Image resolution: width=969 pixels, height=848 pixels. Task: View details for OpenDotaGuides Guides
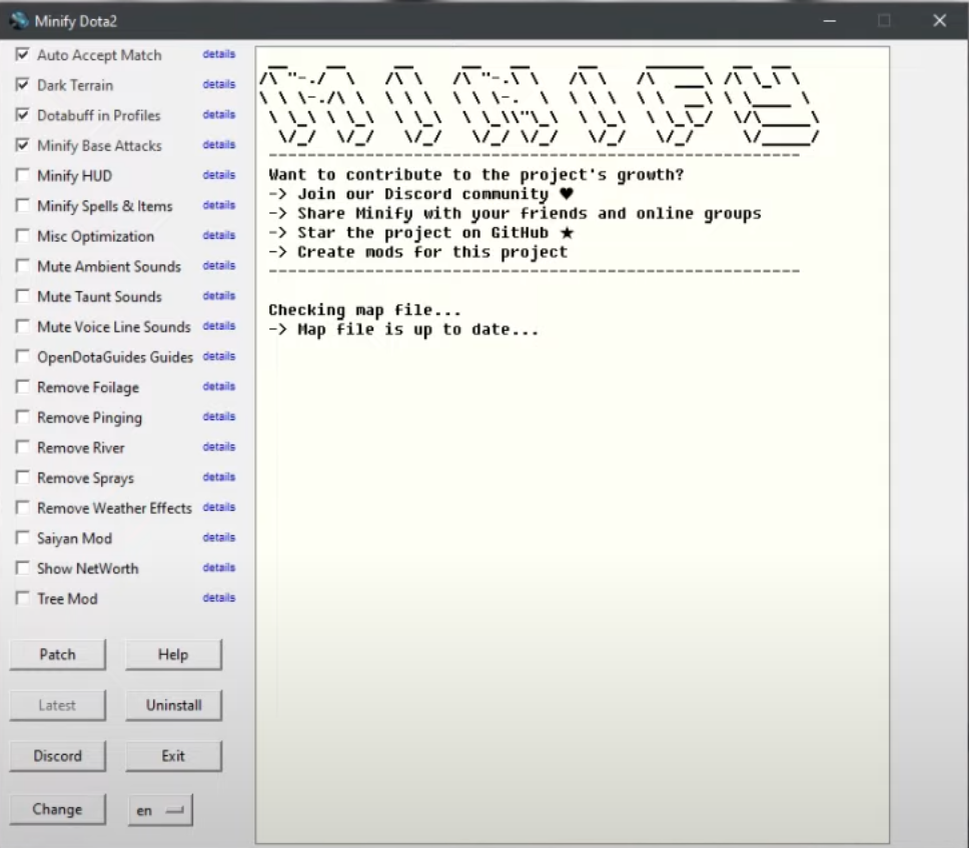[x=219, y=356]
